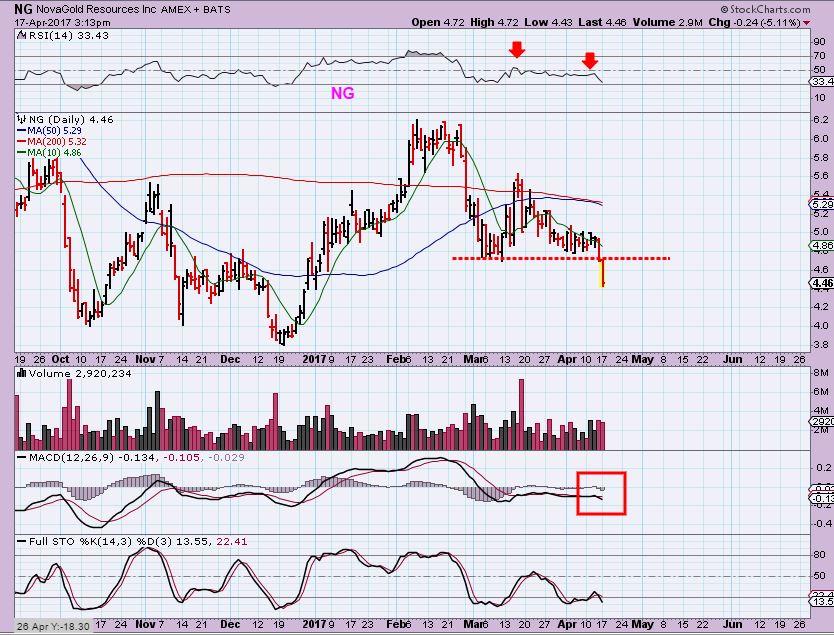Click the 'Low 4.43' quote value
834x635 pixels.
point(548,22)
